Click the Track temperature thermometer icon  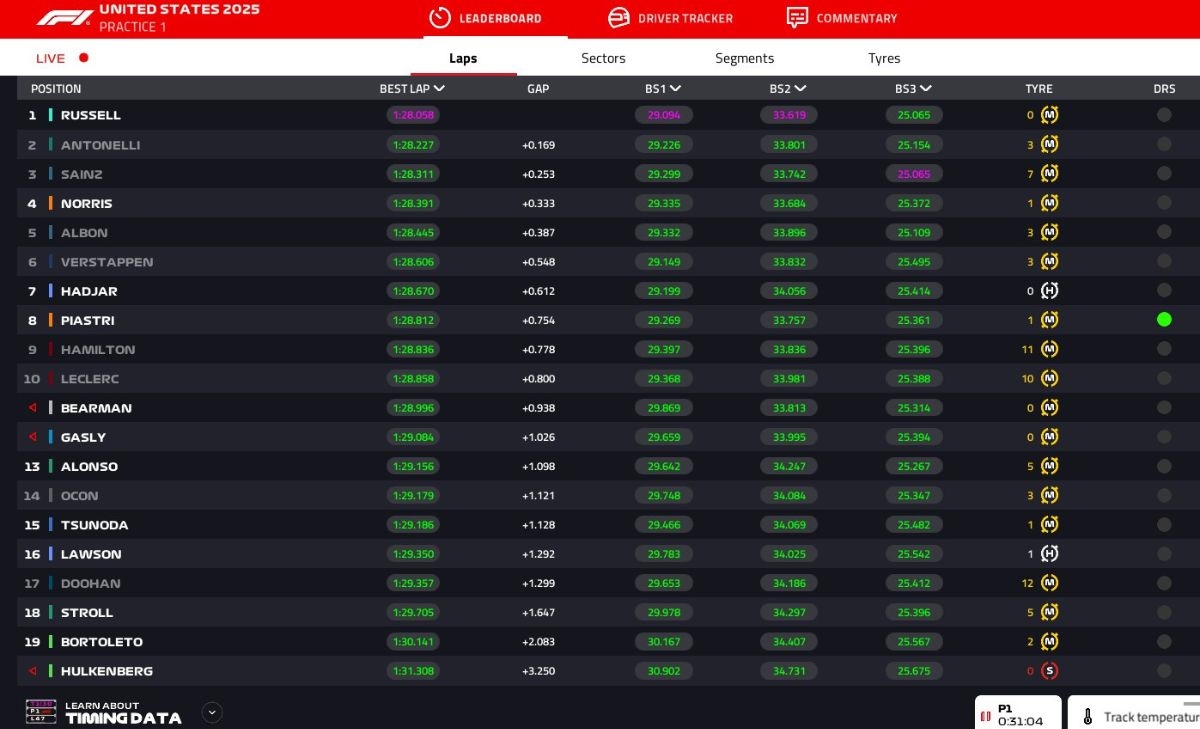tap(1087, 717)
